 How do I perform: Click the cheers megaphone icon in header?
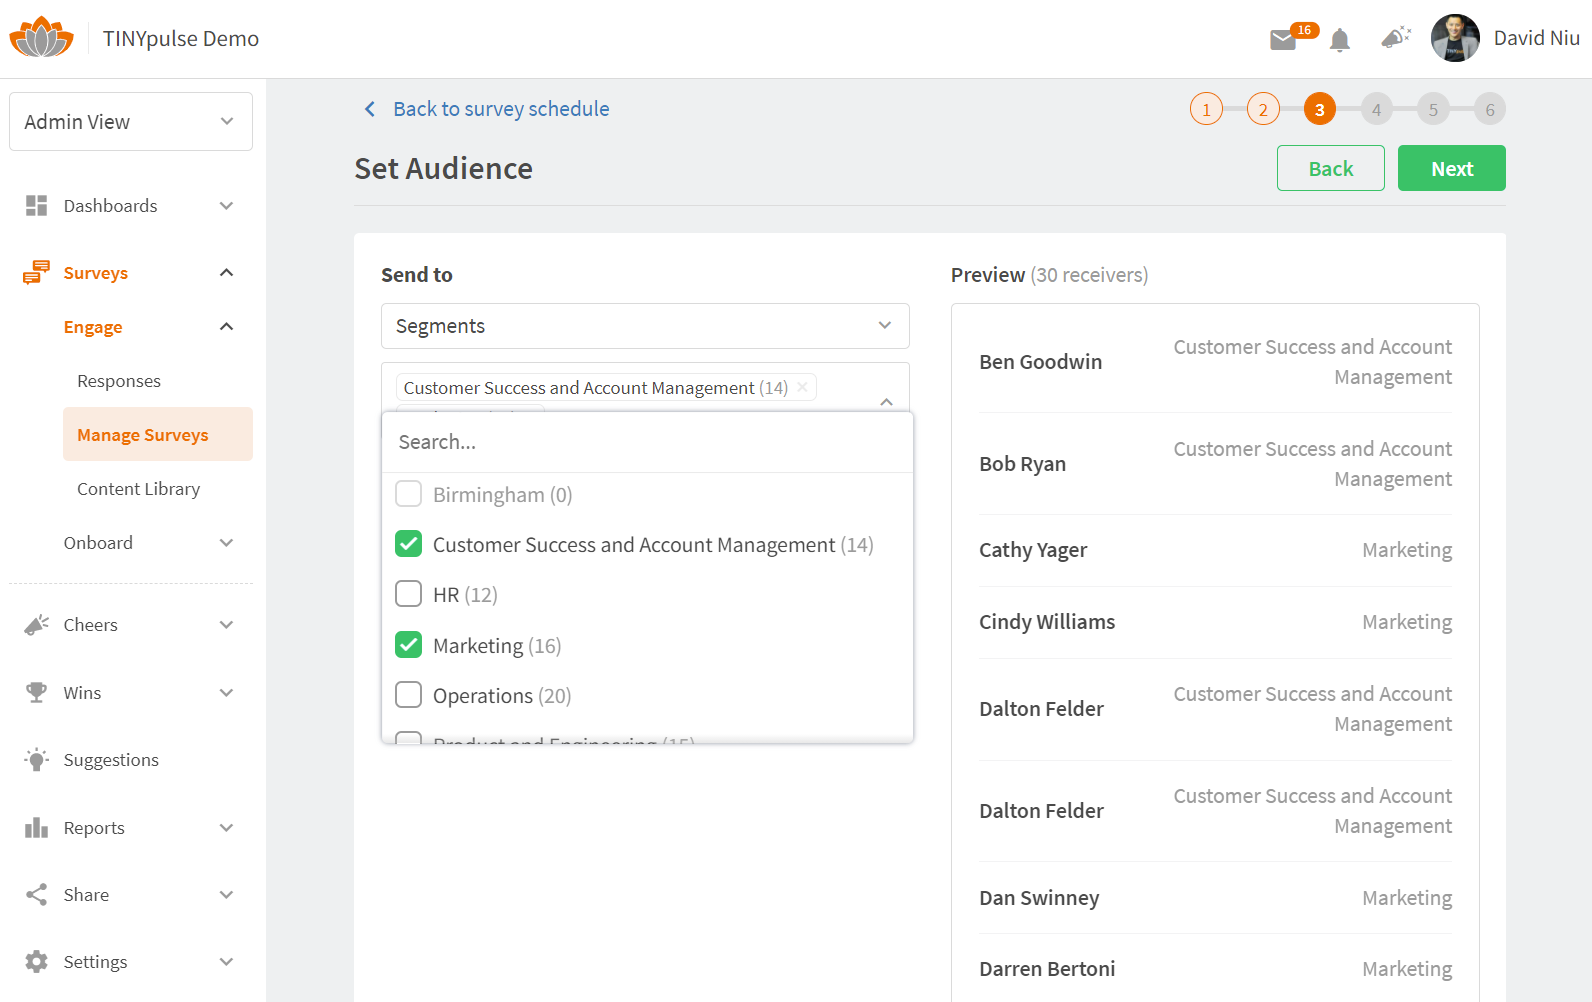1395,38
